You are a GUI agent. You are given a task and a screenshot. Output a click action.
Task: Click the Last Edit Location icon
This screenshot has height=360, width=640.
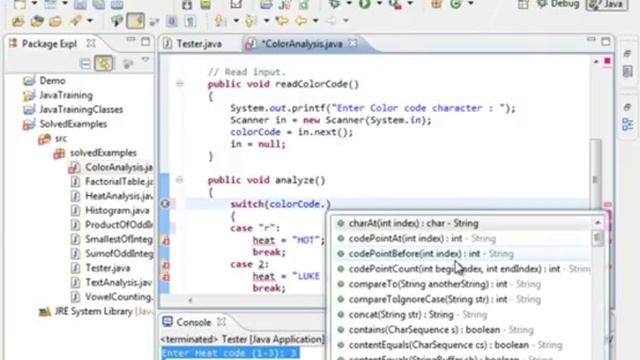[282, 20]
